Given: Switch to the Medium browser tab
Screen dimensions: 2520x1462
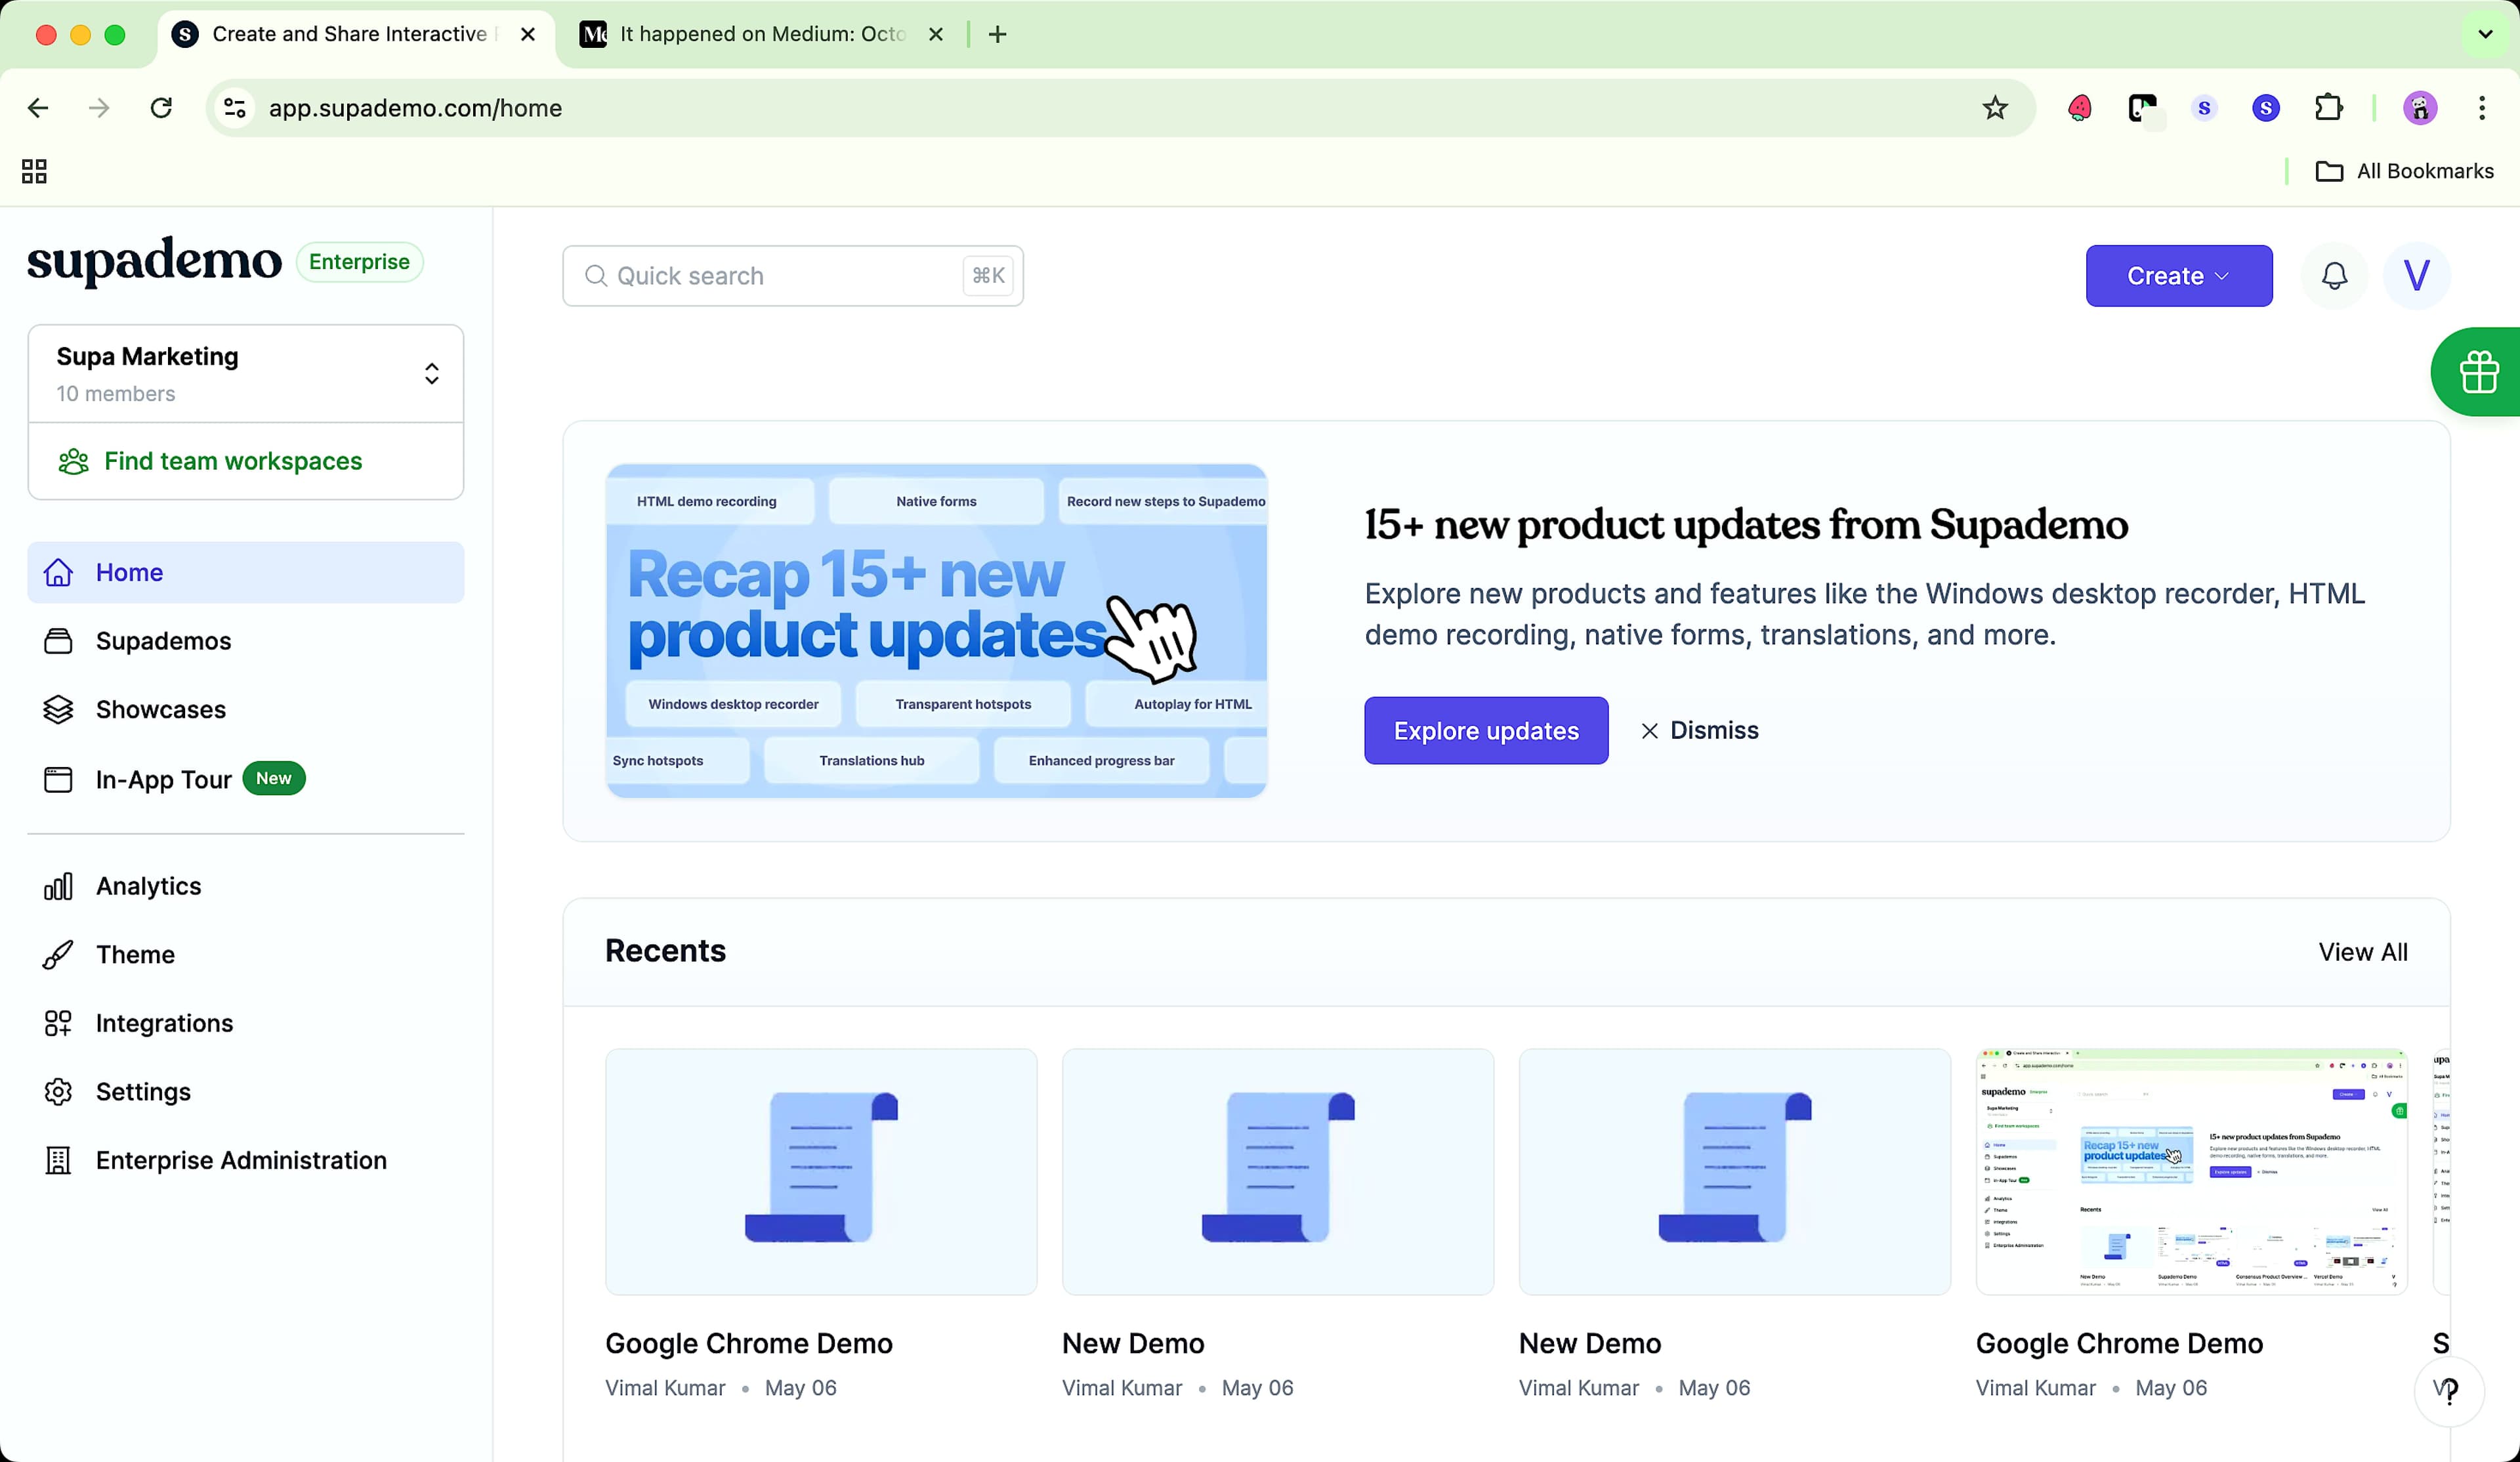Looking at the screenshot, I should coord(761,34).
